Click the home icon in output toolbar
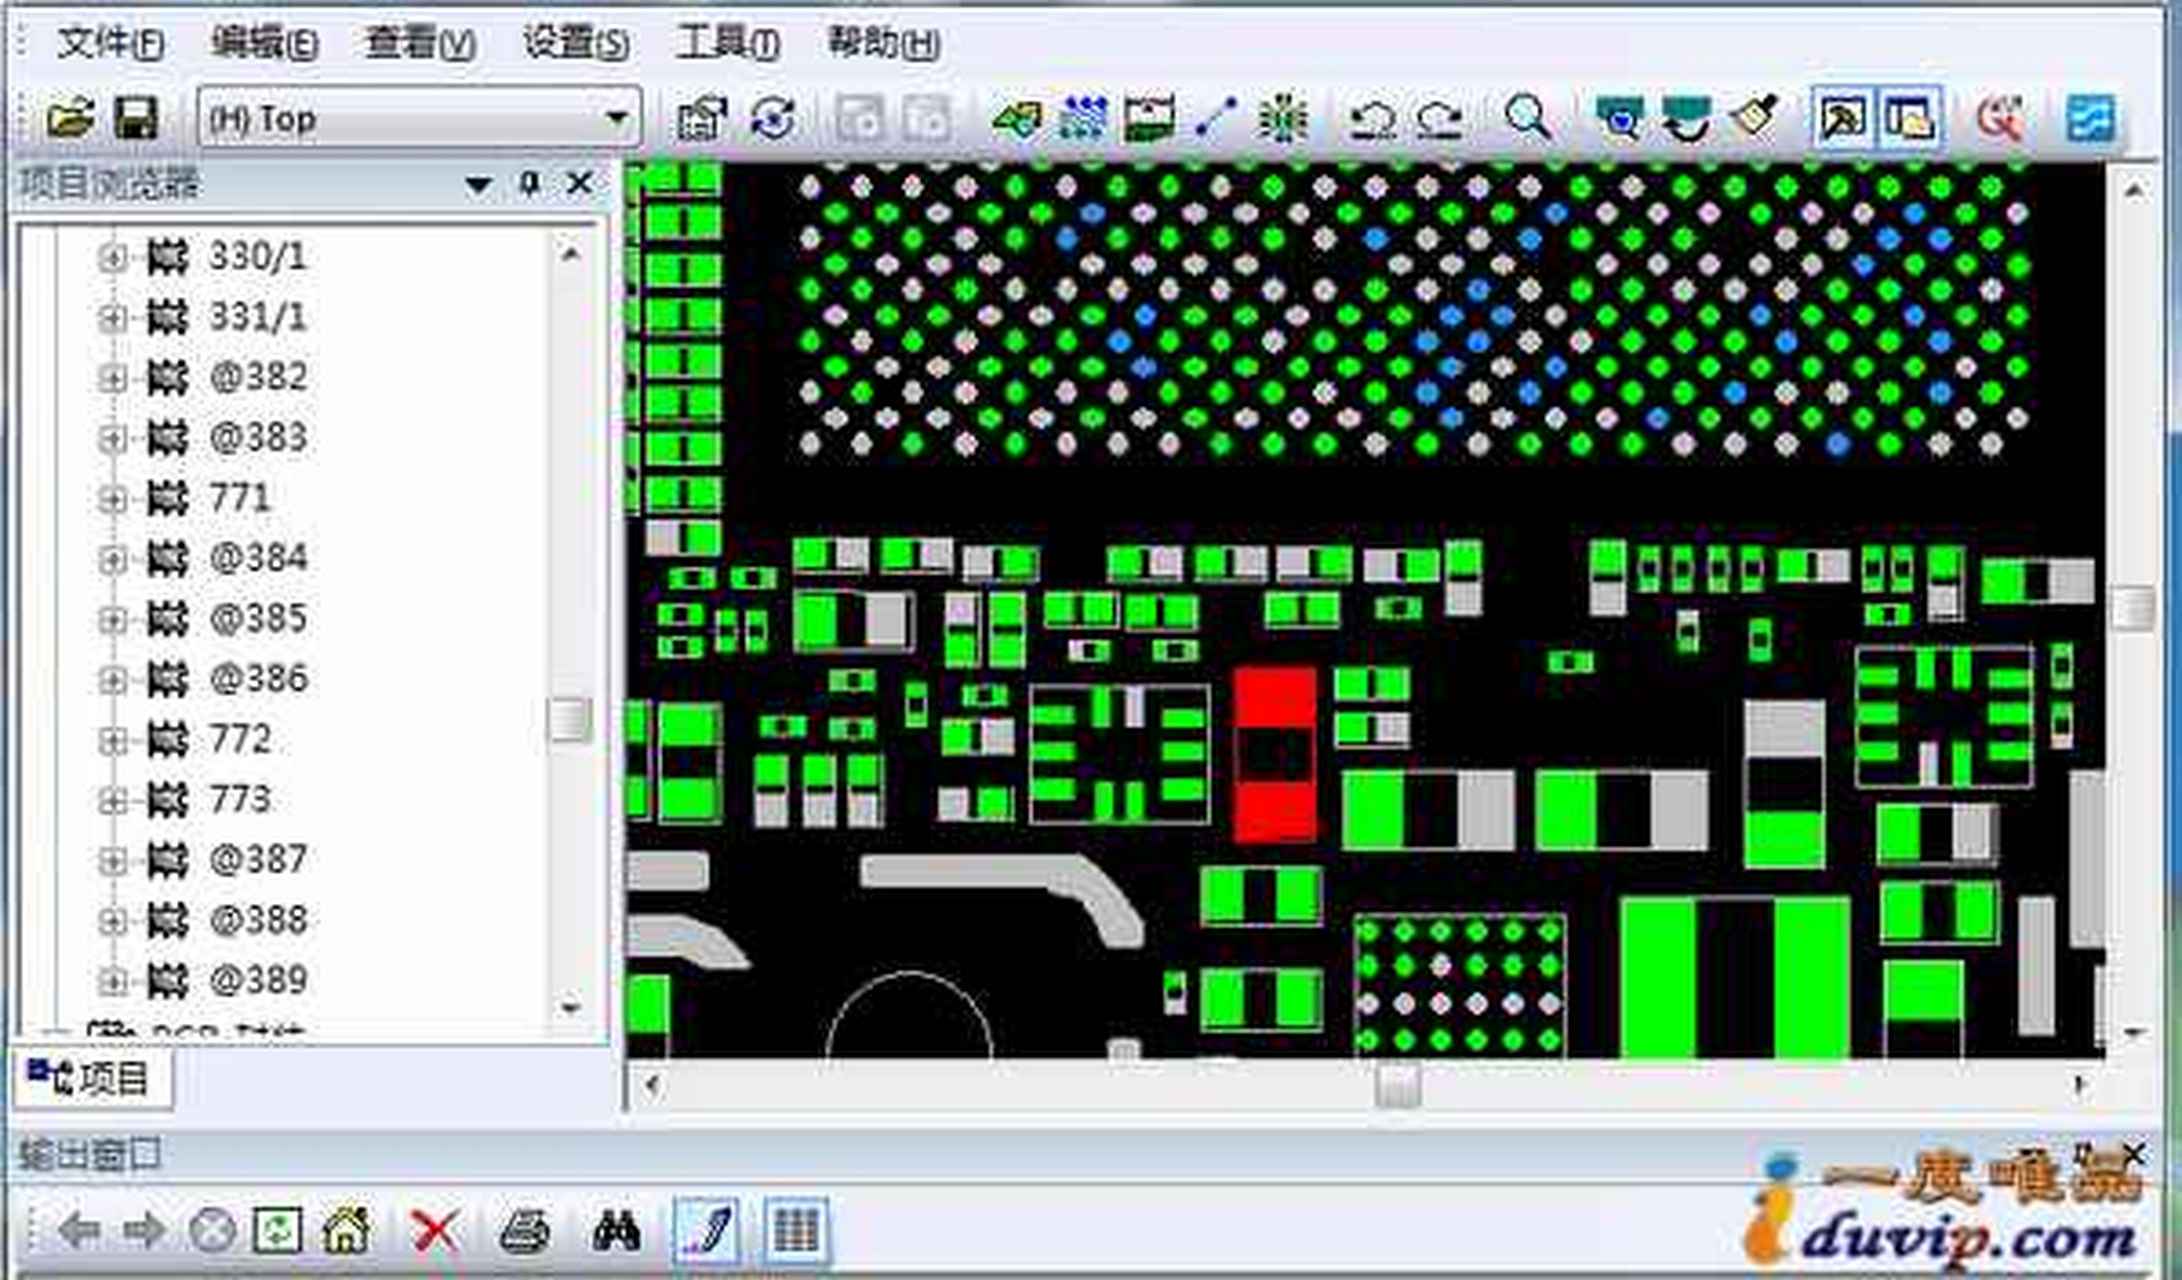 pyautogui.click(x=346, y=1230)
